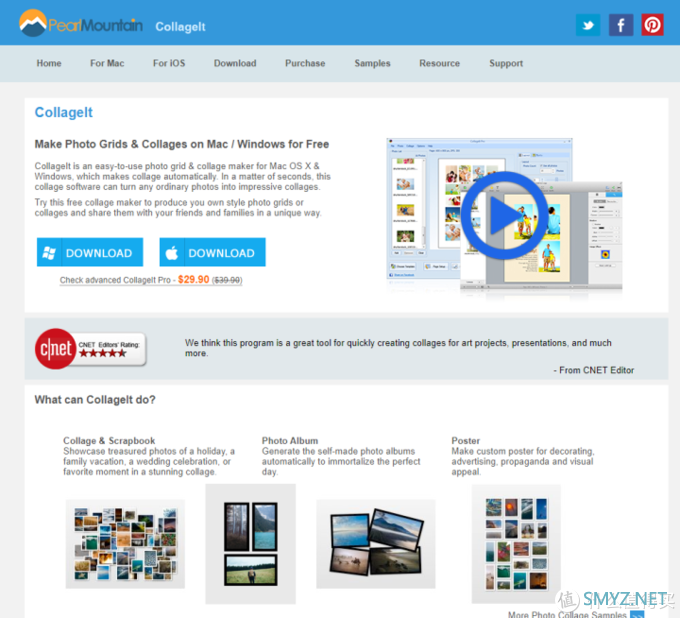The height and width of the screenshot is (618, 680).
Task: Click the CollageIt page heading
Action: [x=64, y=112]
